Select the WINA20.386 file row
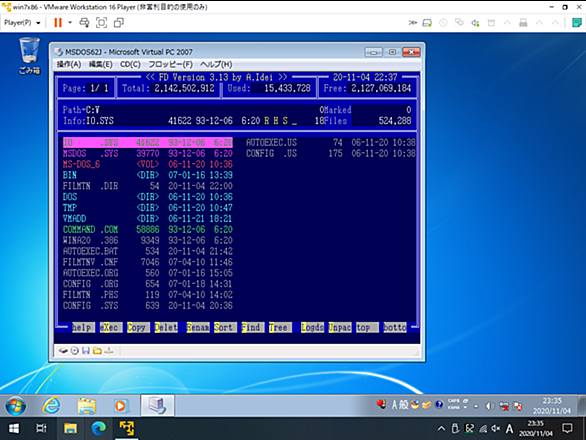Image resolution: width=586 pixels, height=440 pixels. [x=148, y=240]
